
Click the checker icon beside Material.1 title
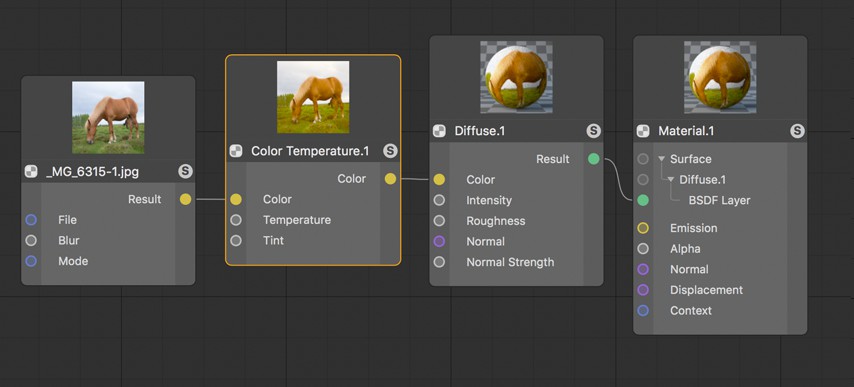point(643,131)
